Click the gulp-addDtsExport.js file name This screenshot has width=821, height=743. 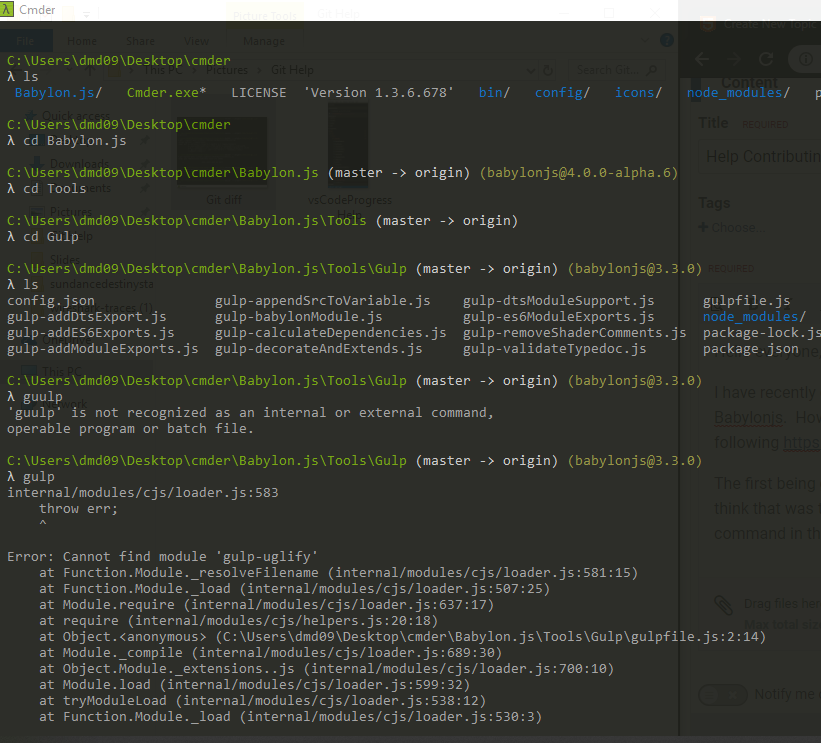[86, 317]
